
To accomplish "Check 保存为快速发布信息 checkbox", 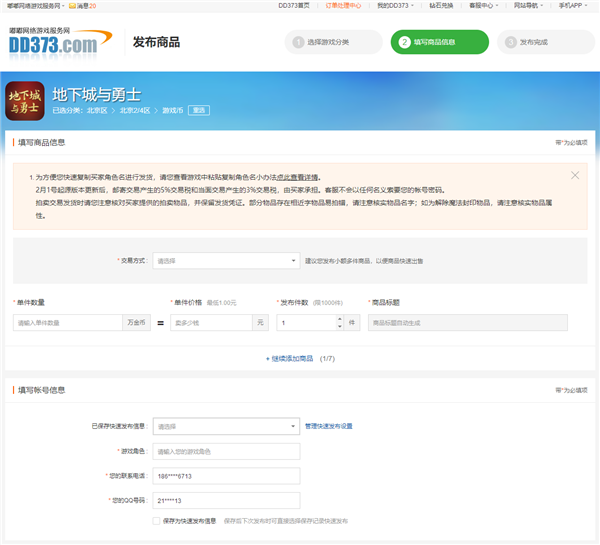I will [156, 521].
